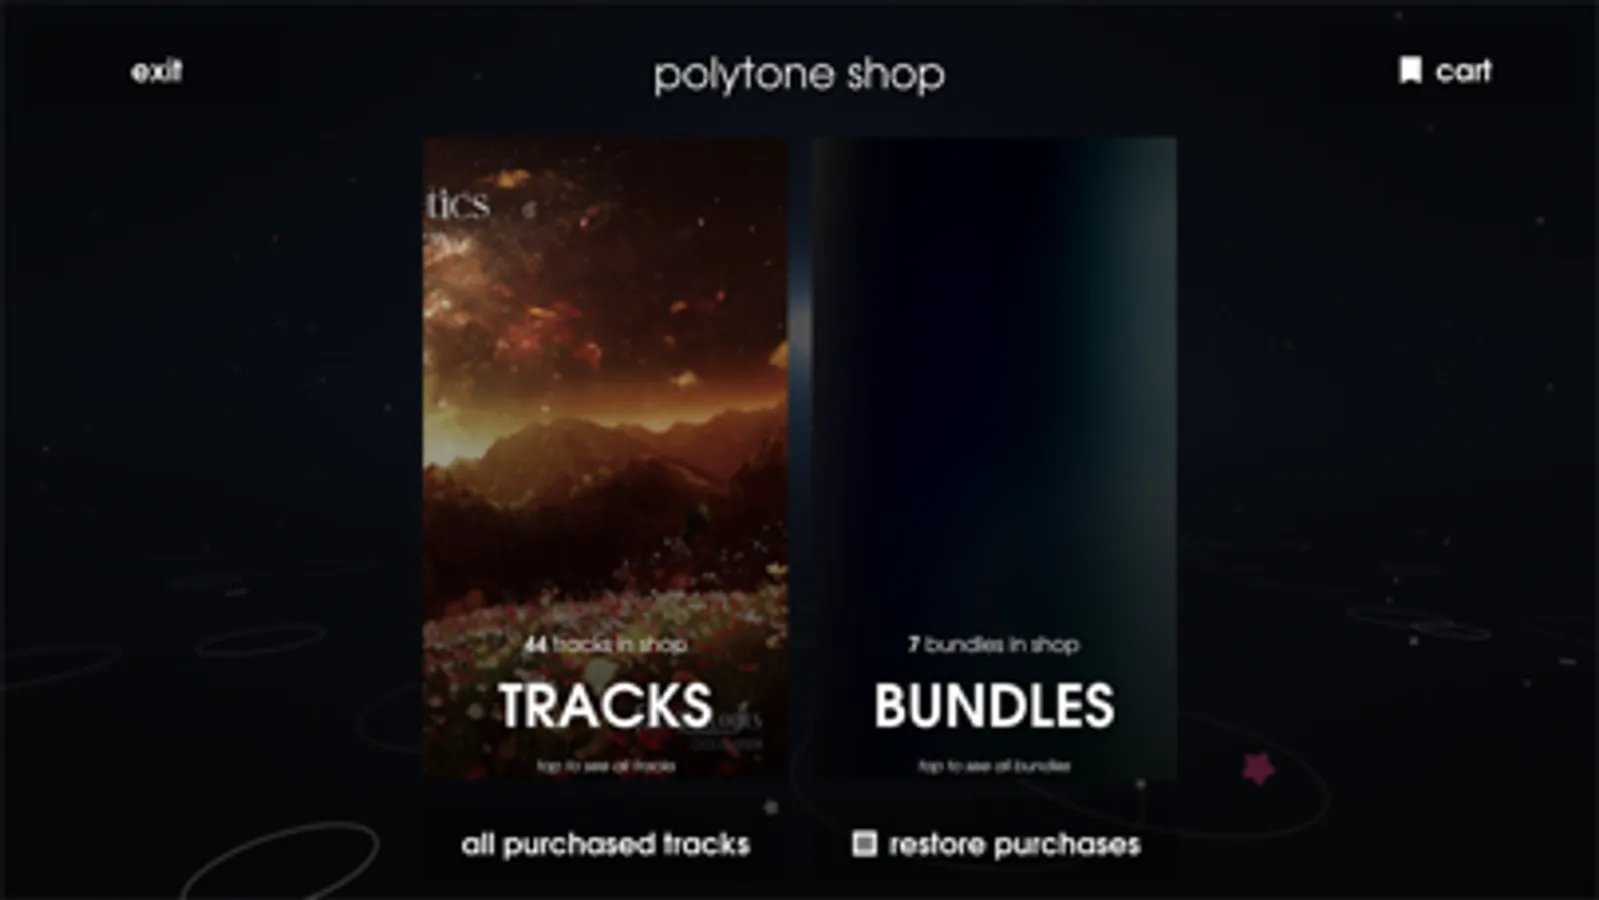Open the TRACKS category card
1599x900 pixels.
tap(604, 458)
